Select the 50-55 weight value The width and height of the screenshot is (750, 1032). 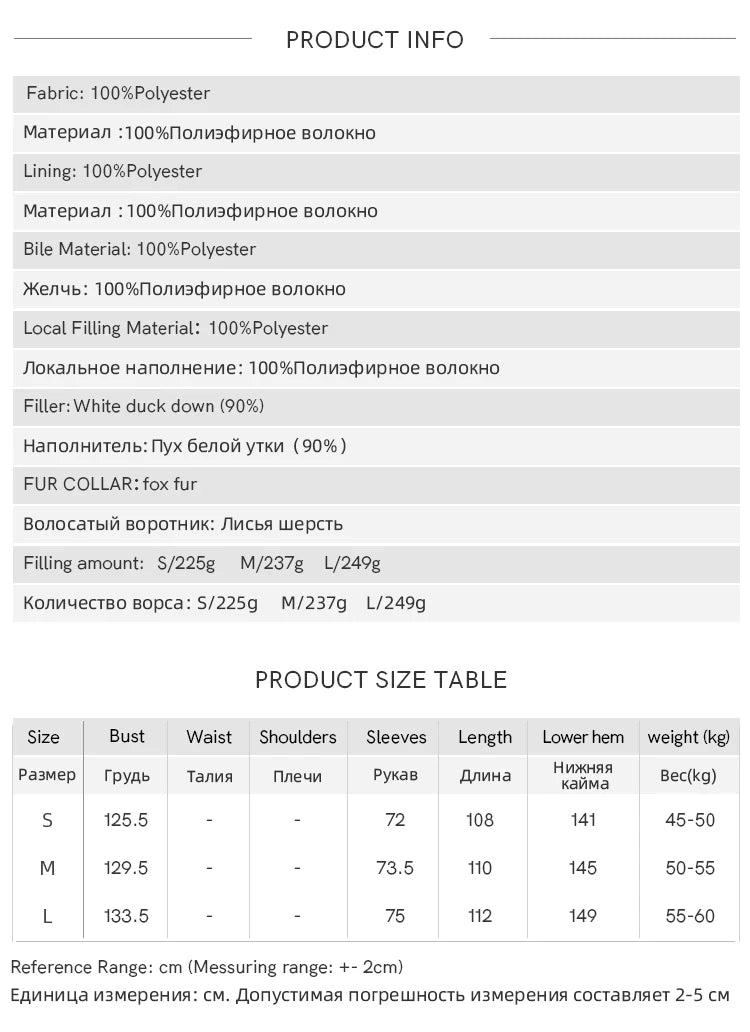click(x=689, y=868)
